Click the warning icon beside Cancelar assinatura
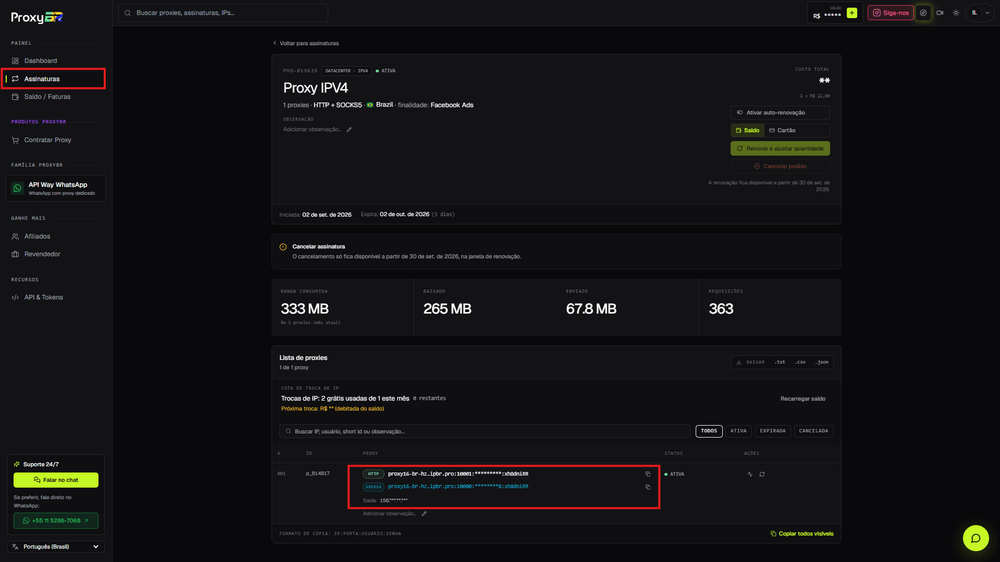The width and height of the screenshot is (1000, 562). (283, 247)
